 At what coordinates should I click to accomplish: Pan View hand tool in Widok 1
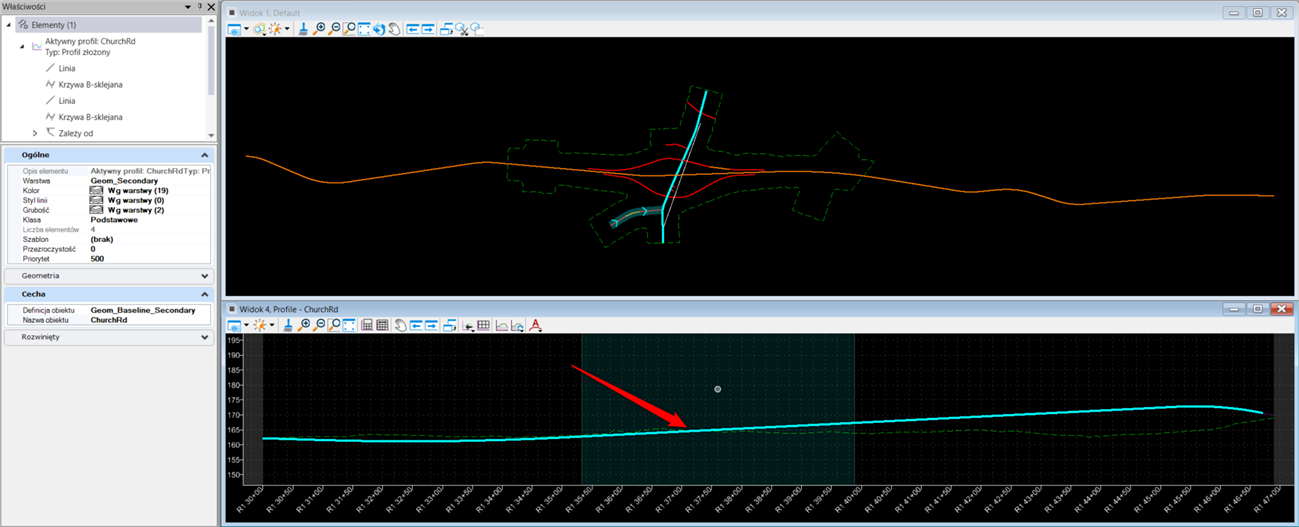[395, 29]
